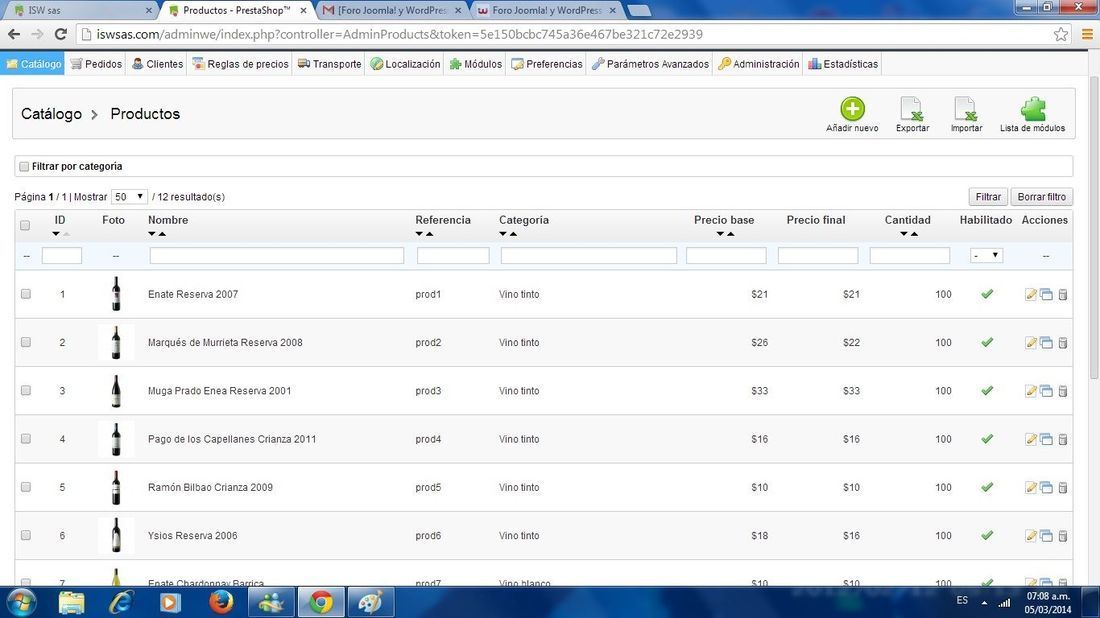Sort Referencia column descending arrow
The image size is (1100, 618).
(x=419, y=234)
